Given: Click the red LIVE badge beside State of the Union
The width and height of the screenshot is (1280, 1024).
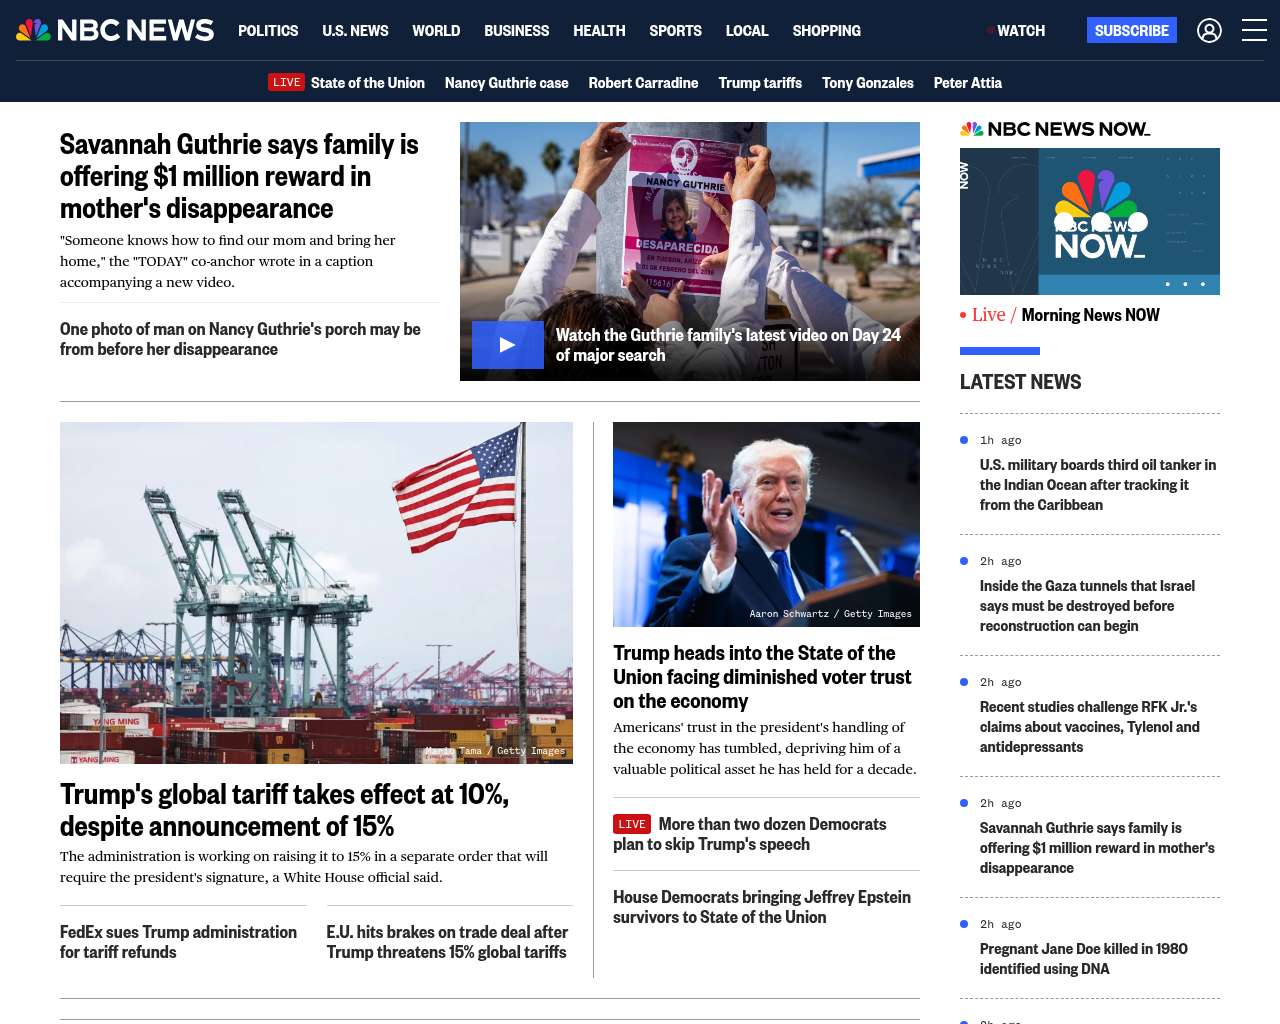Looking at the screenshot, I should point(286,82).
